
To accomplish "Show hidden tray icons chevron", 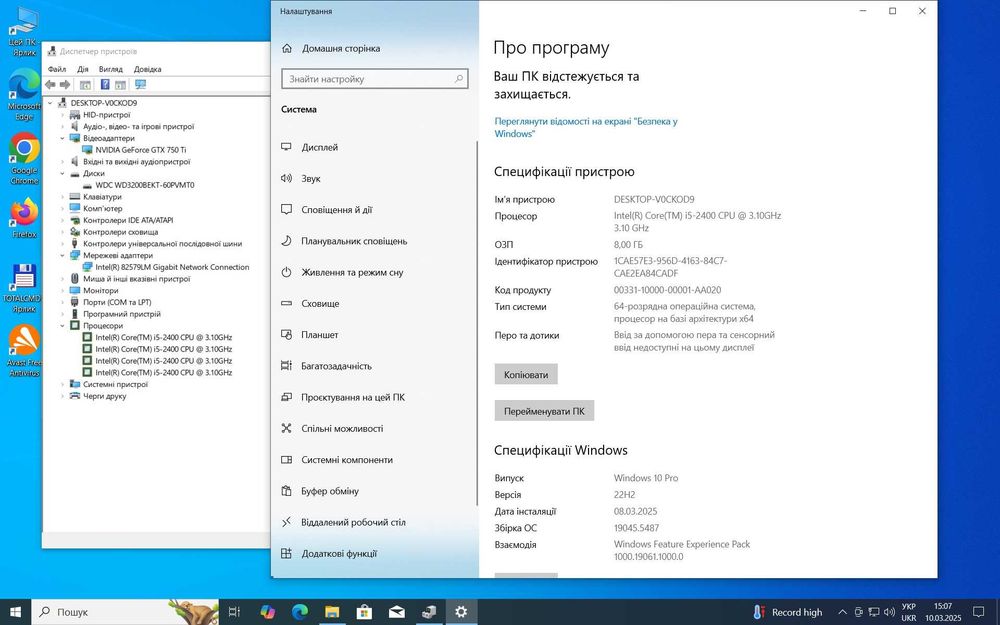I will (x=842, y=612).
